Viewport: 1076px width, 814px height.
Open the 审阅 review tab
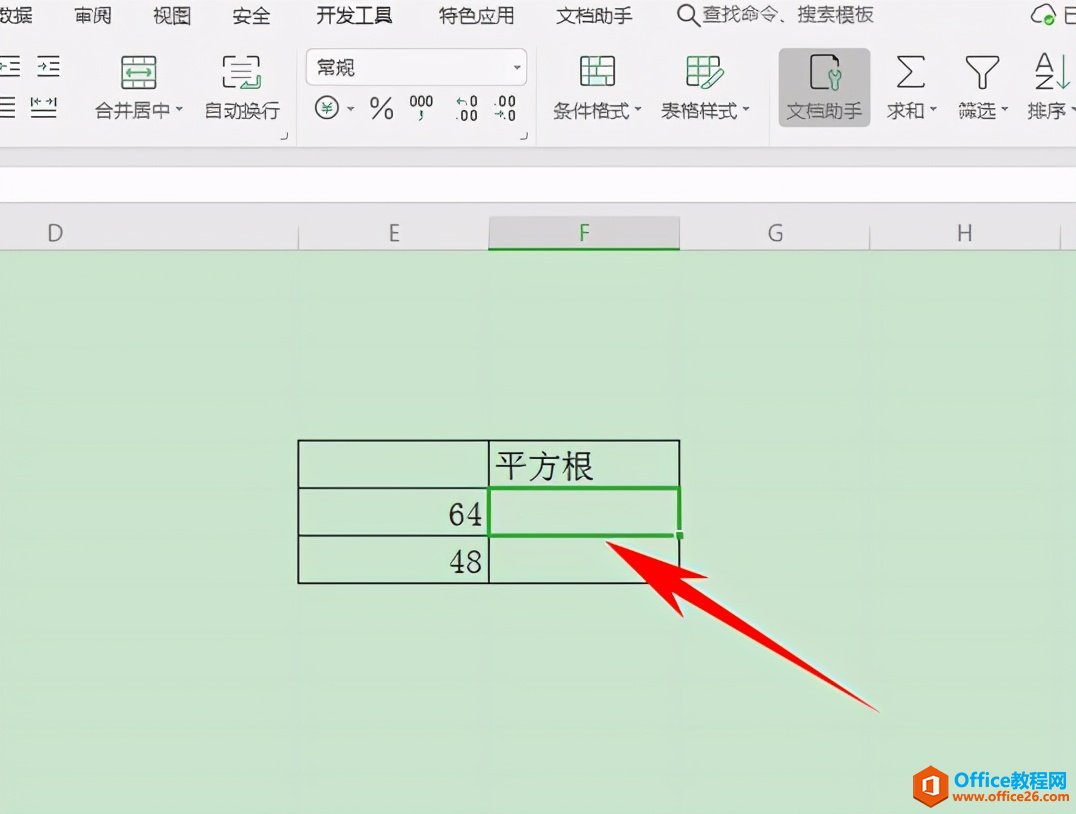click(93, 15)
